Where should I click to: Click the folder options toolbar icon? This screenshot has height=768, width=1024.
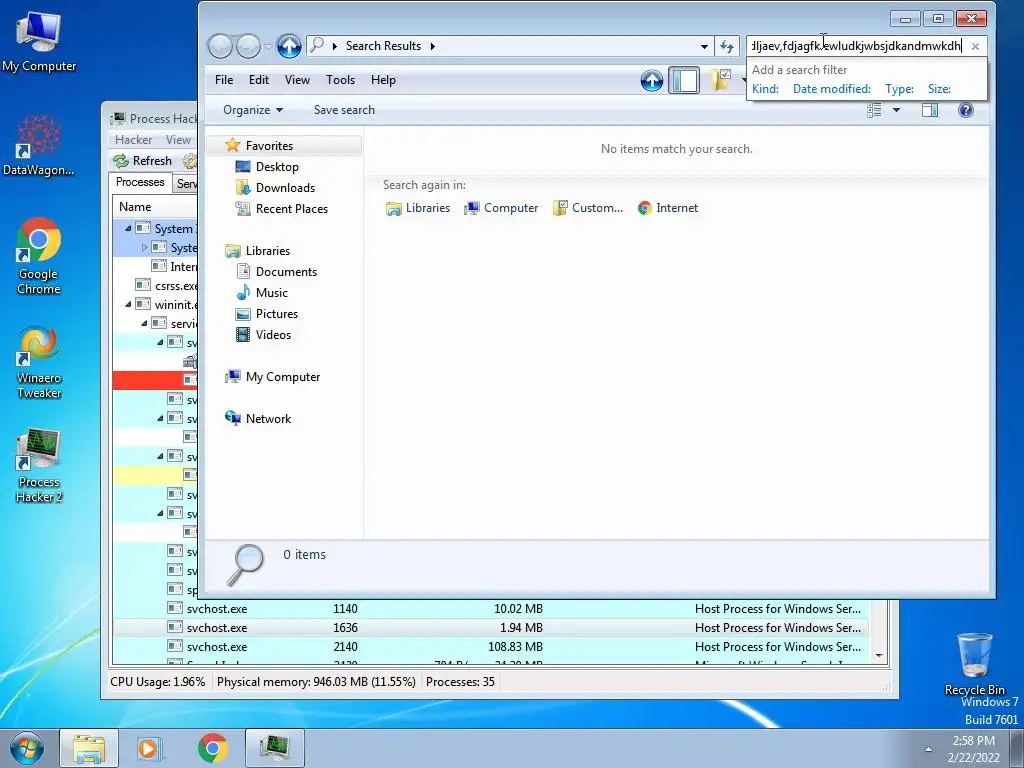[x=720, y=80]
